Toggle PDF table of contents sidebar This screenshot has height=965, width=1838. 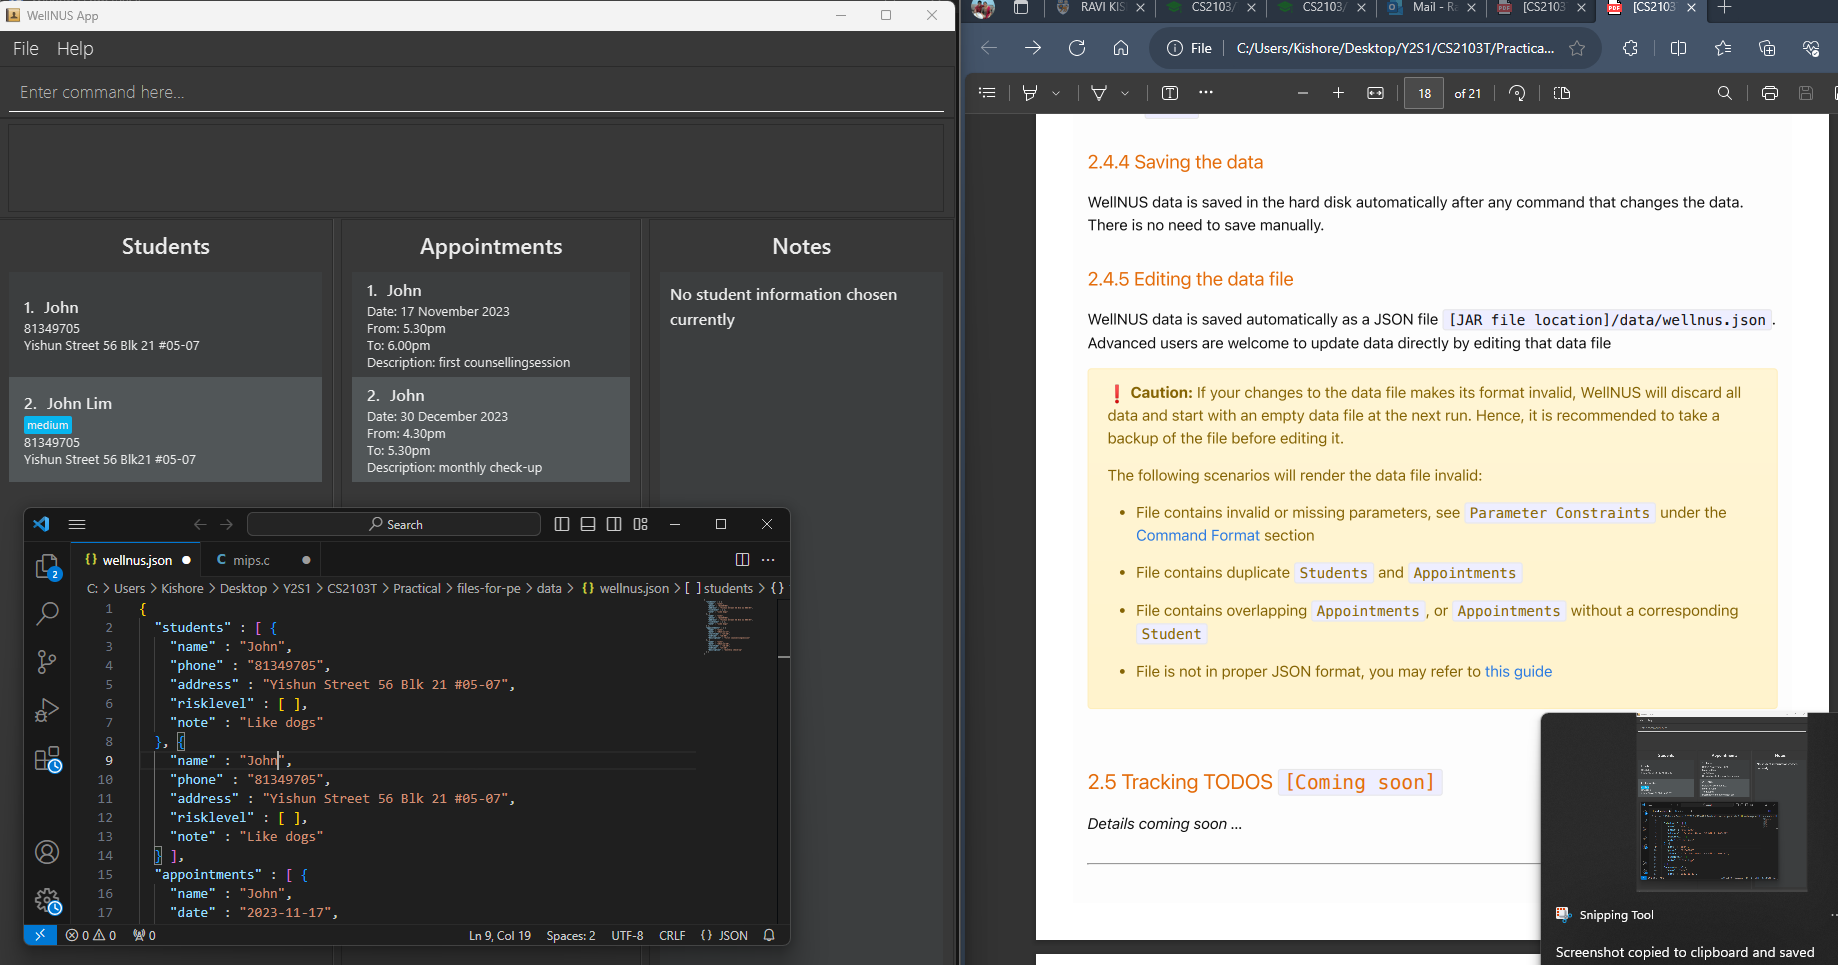[x=987, y=93]
